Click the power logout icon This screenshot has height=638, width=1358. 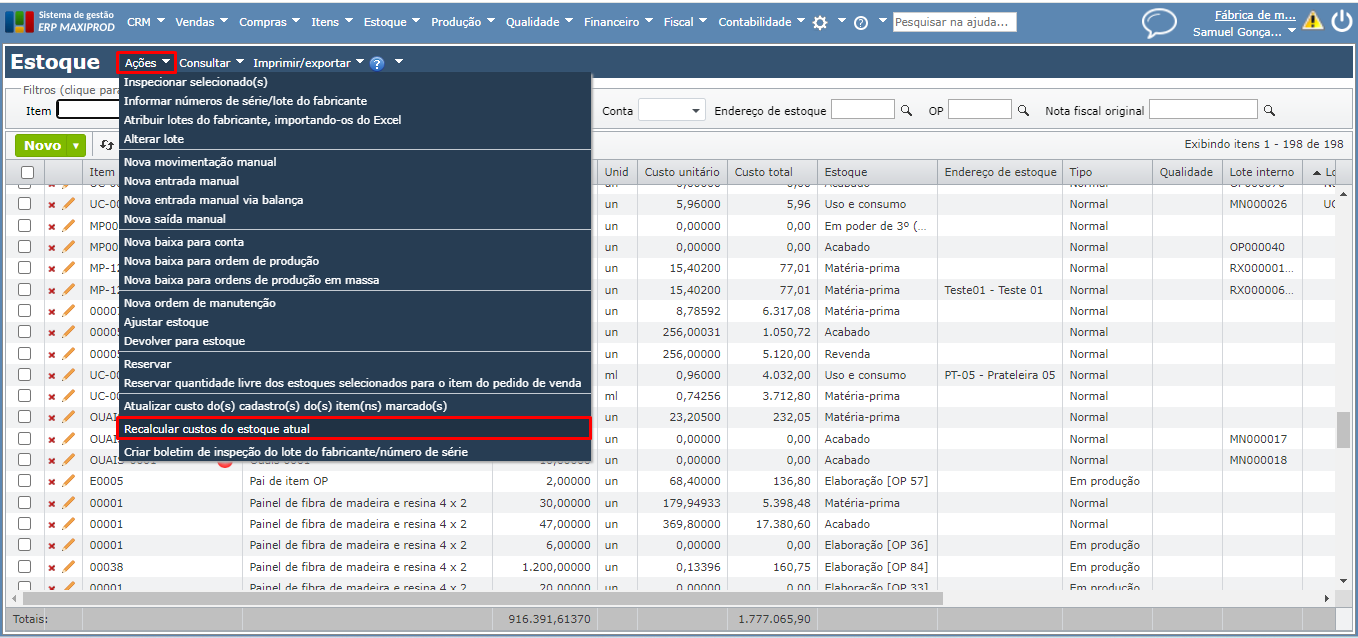pos(1341,21)
